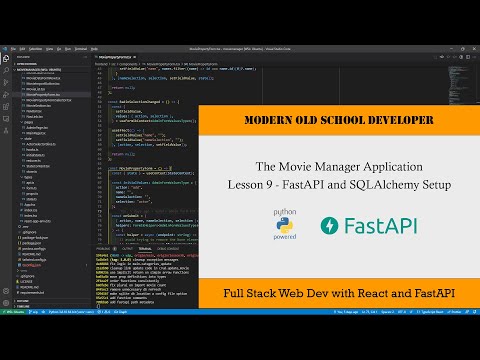480x360 pixels.
Task: Open Git Graph from the status bar
Action: pyautogui.click(x=121, y=312)
